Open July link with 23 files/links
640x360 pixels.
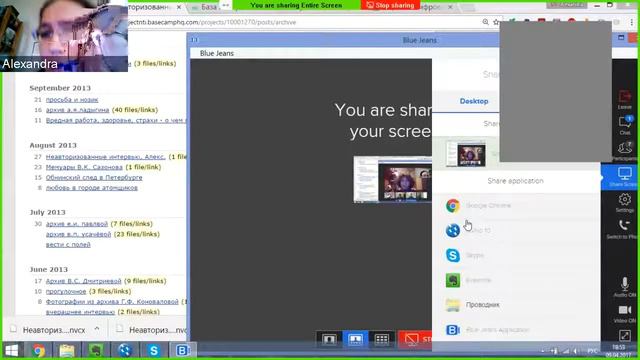point(78,234)
